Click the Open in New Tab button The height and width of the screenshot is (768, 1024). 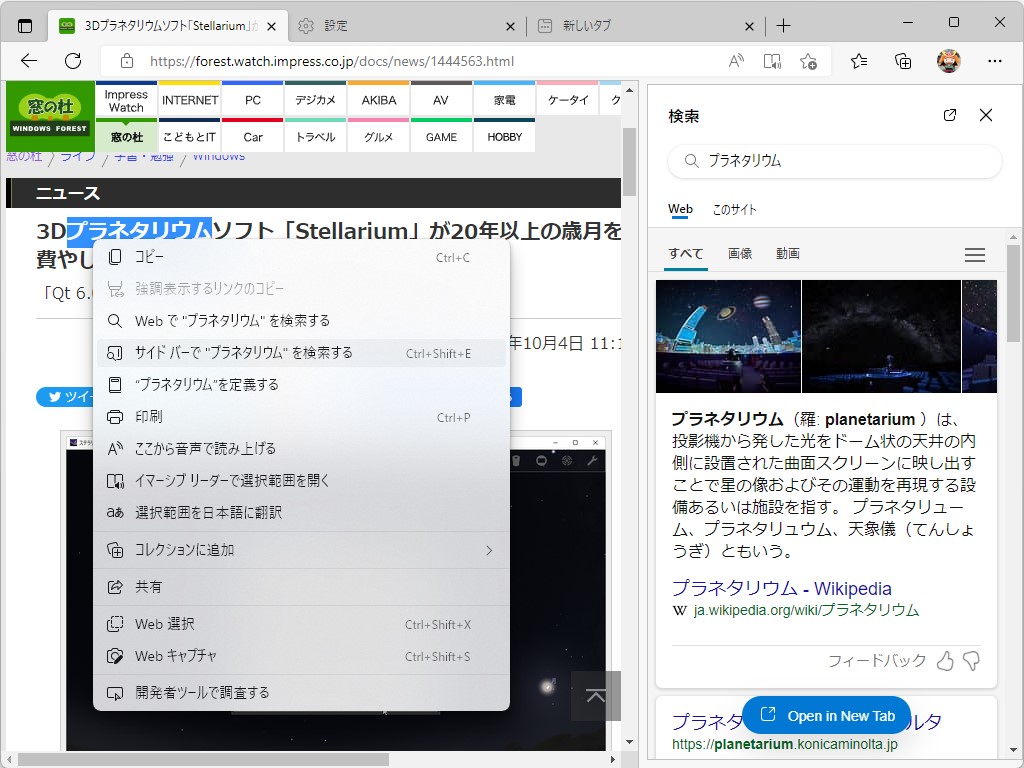(826, 715)
